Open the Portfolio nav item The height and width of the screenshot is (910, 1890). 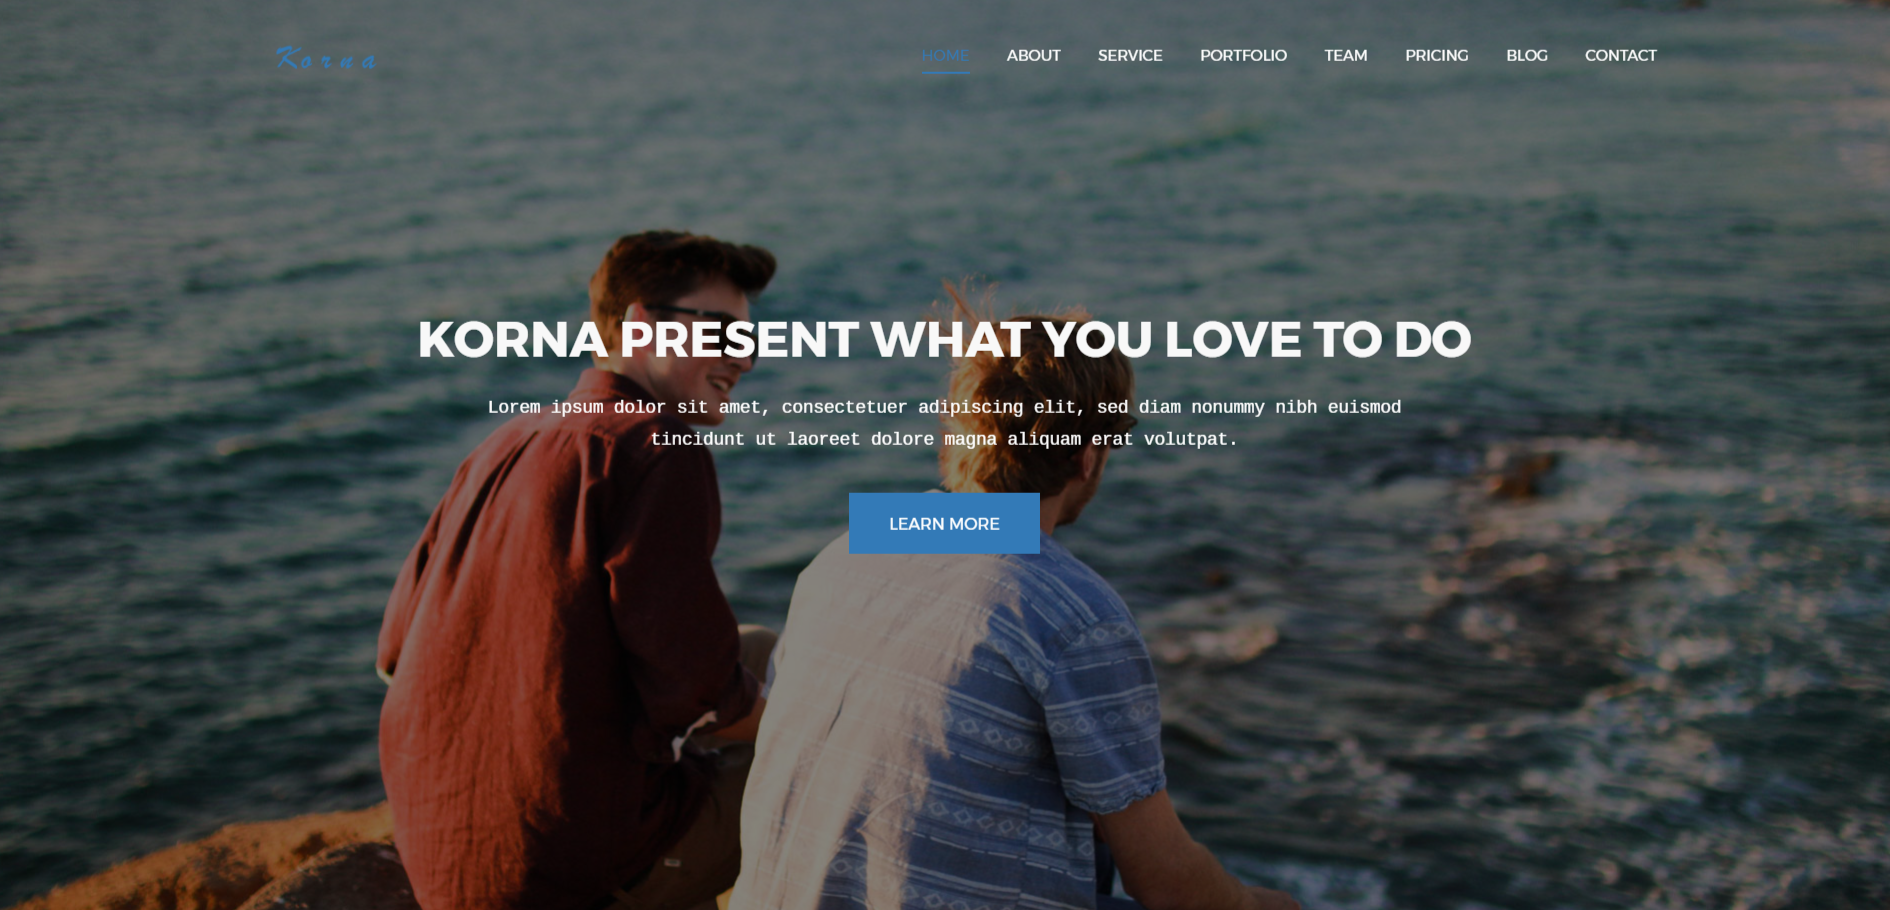(x=1243, y=55)
